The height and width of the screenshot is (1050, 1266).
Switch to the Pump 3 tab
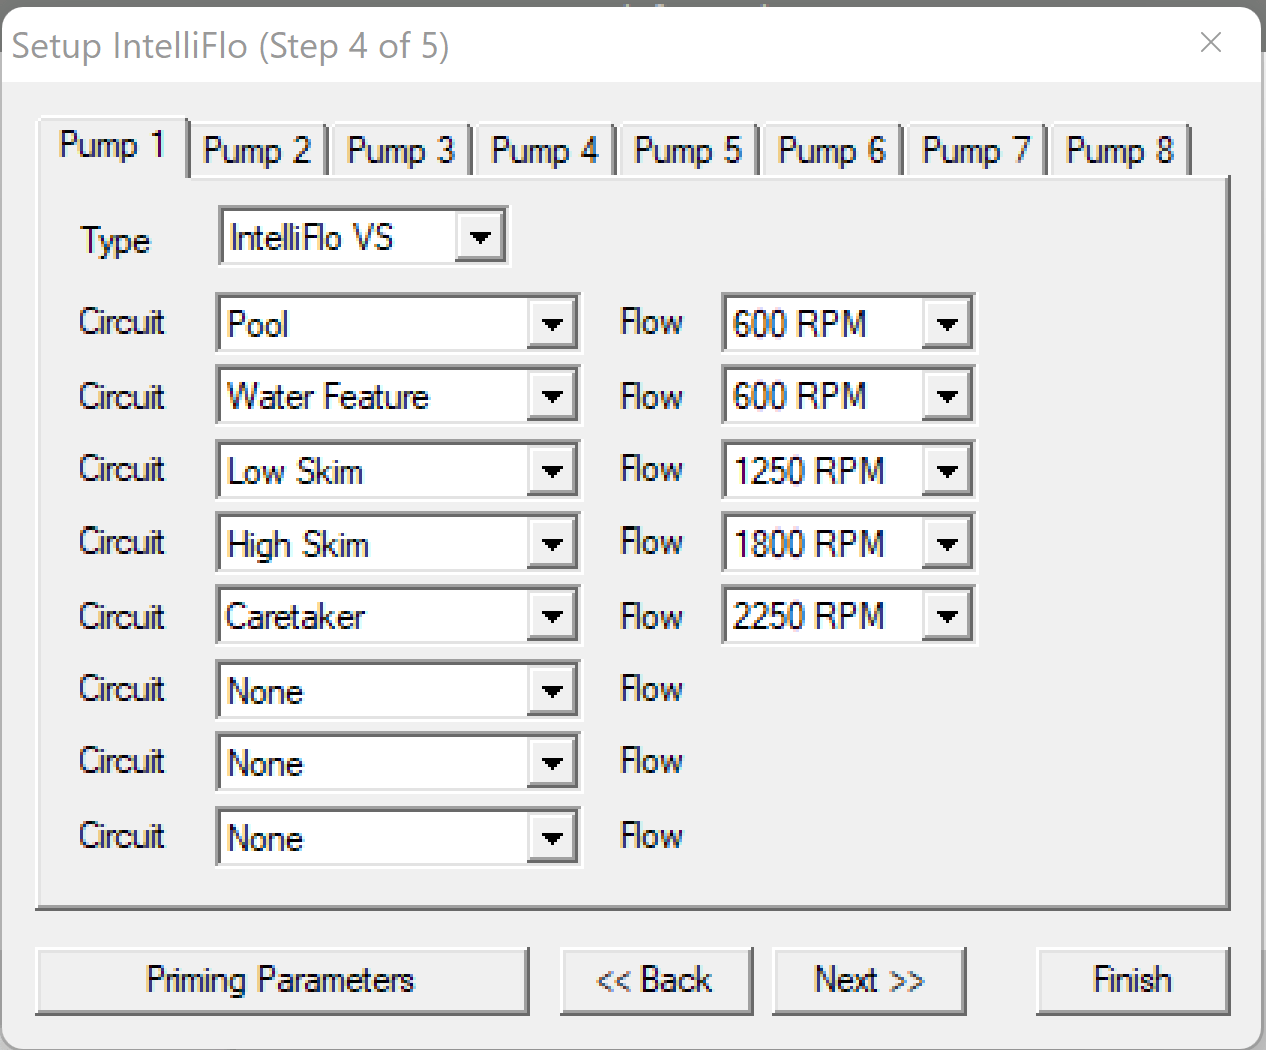click(401, 150)
